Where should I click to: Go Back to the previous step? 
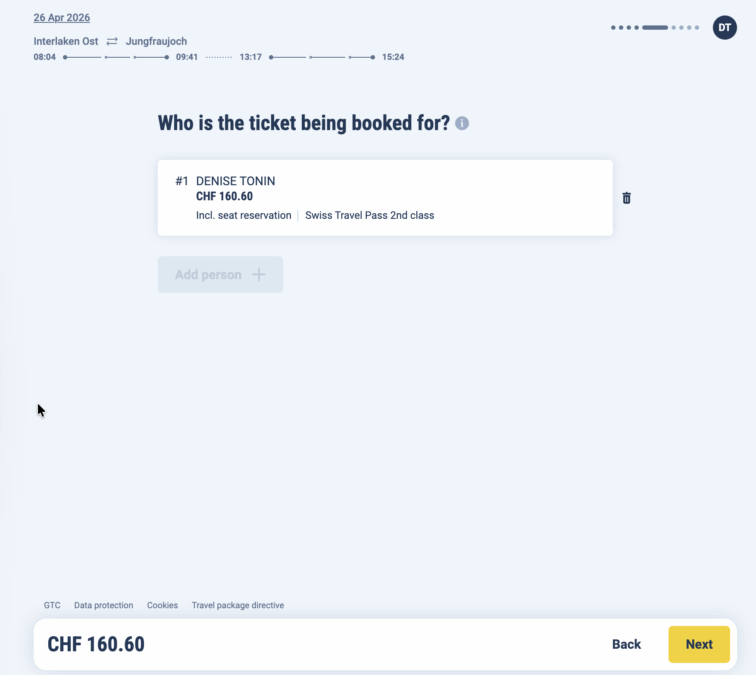pyautogui.click(x=626, y=645)
